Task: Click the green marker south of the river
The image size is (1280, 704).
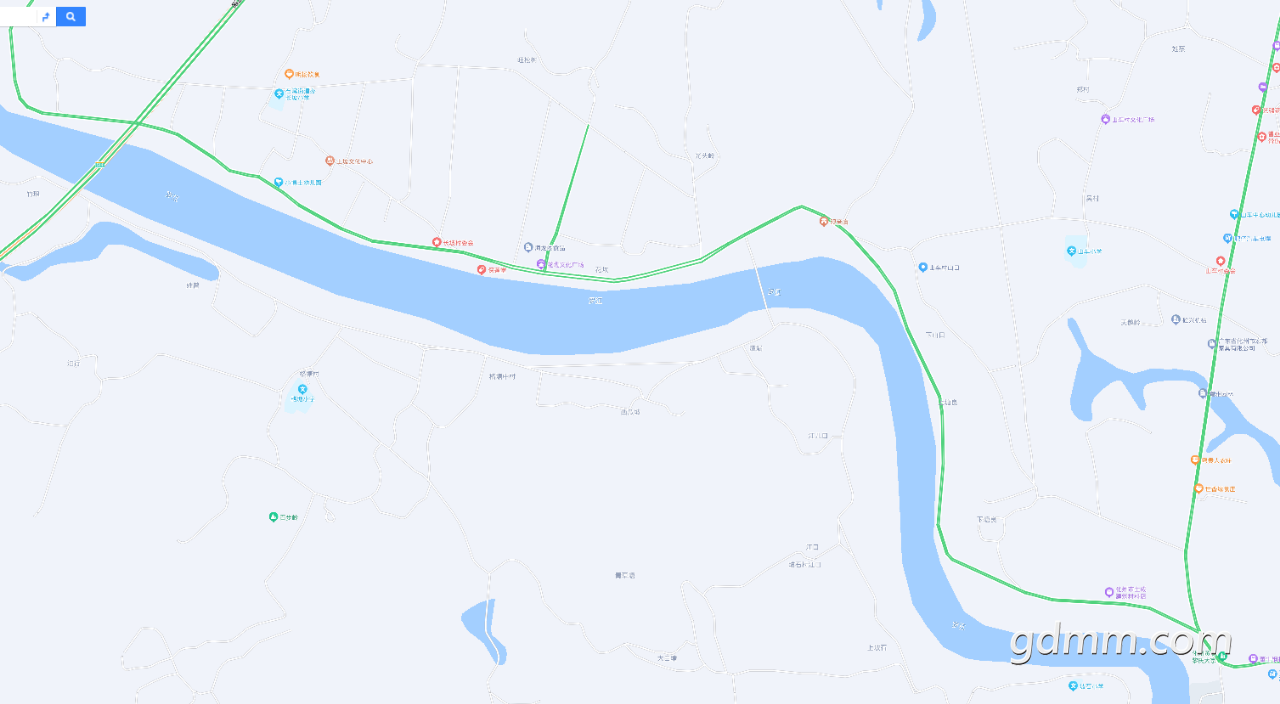Action: click(273, 517)
